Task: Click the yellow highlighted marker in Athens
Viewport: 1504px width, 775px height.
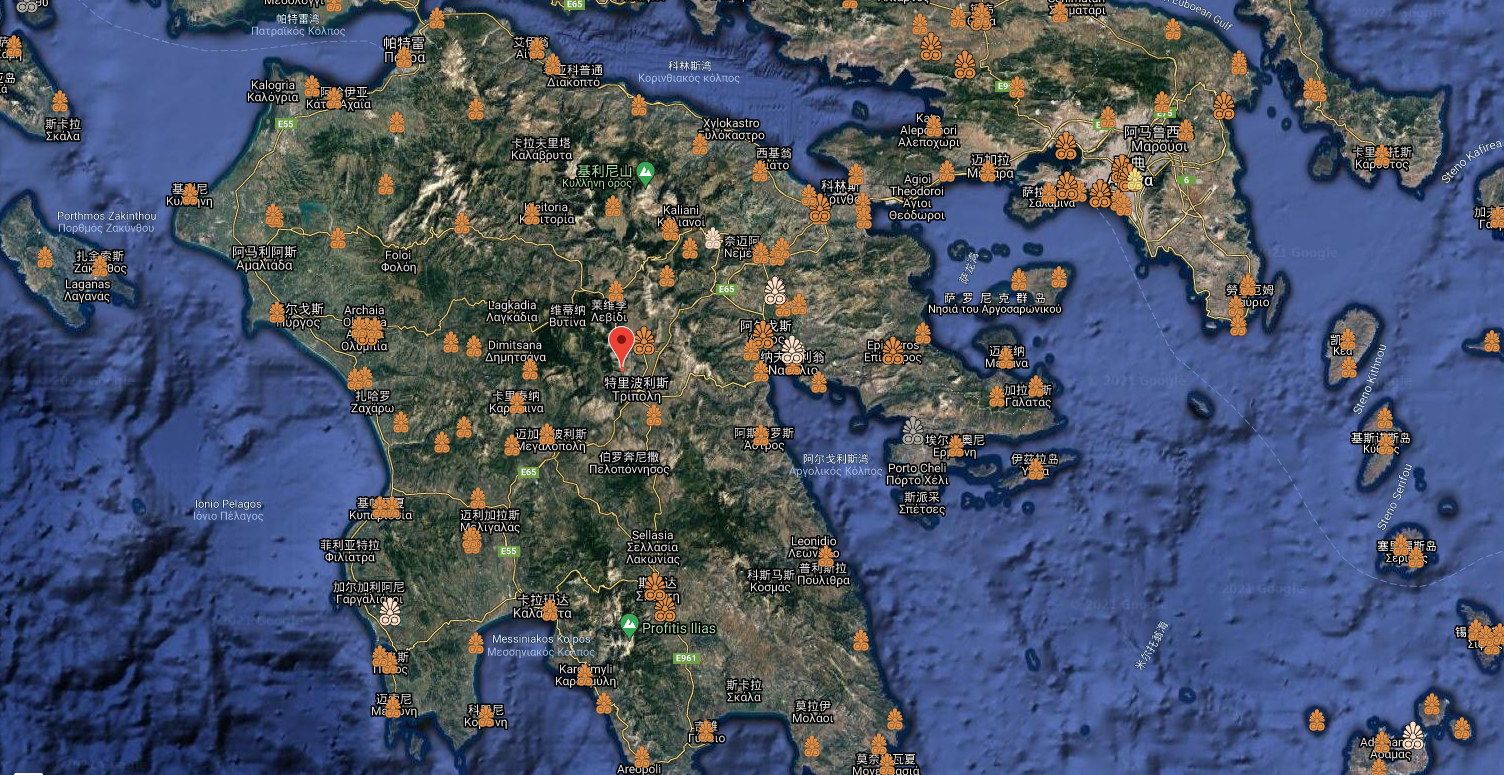Action: click(1133, 180)
